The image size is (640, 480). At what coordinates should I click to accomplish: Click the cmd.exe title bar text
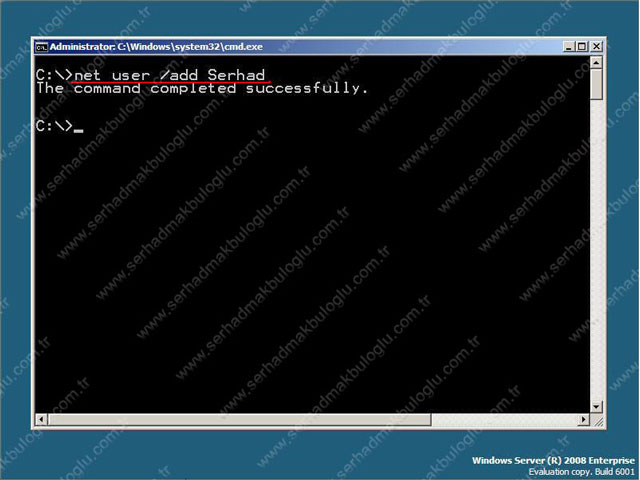pyautogui.click(x=156, y=47)
